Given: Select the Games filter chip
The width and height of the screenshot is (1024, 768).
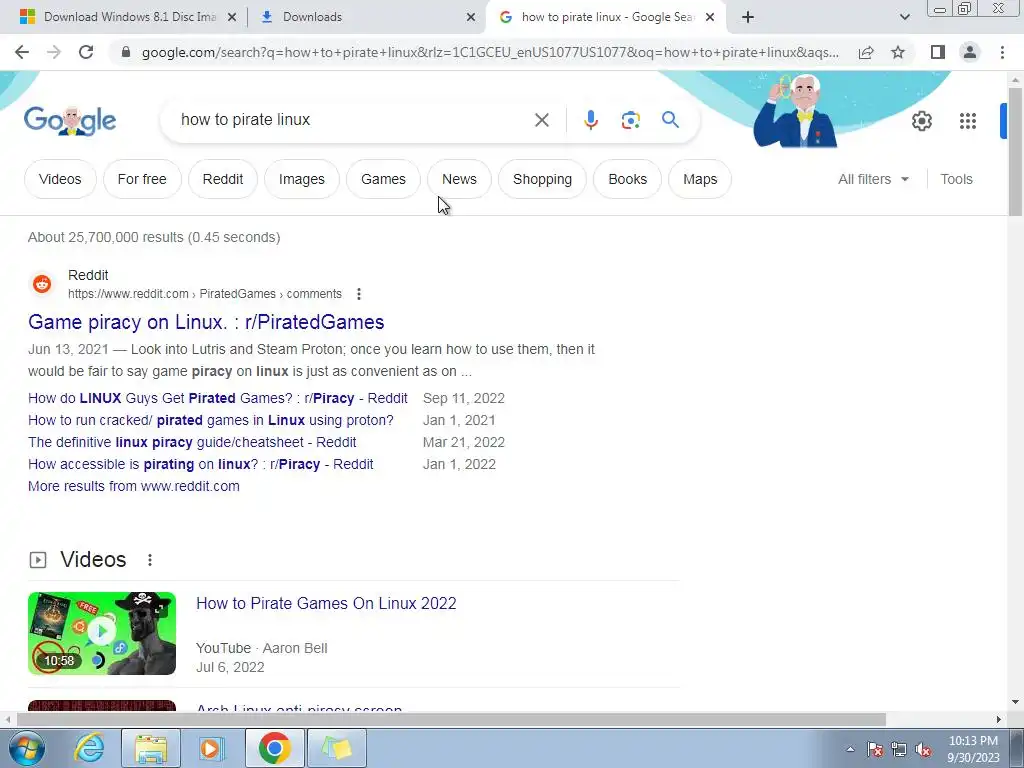Looking at the screenshot, I should click(x=383, y=179).
